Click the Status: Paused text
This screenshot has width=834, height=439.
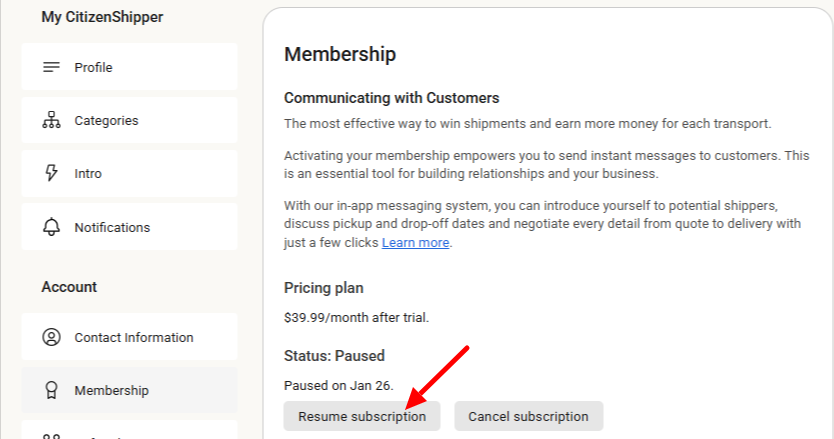coord(334,355)
